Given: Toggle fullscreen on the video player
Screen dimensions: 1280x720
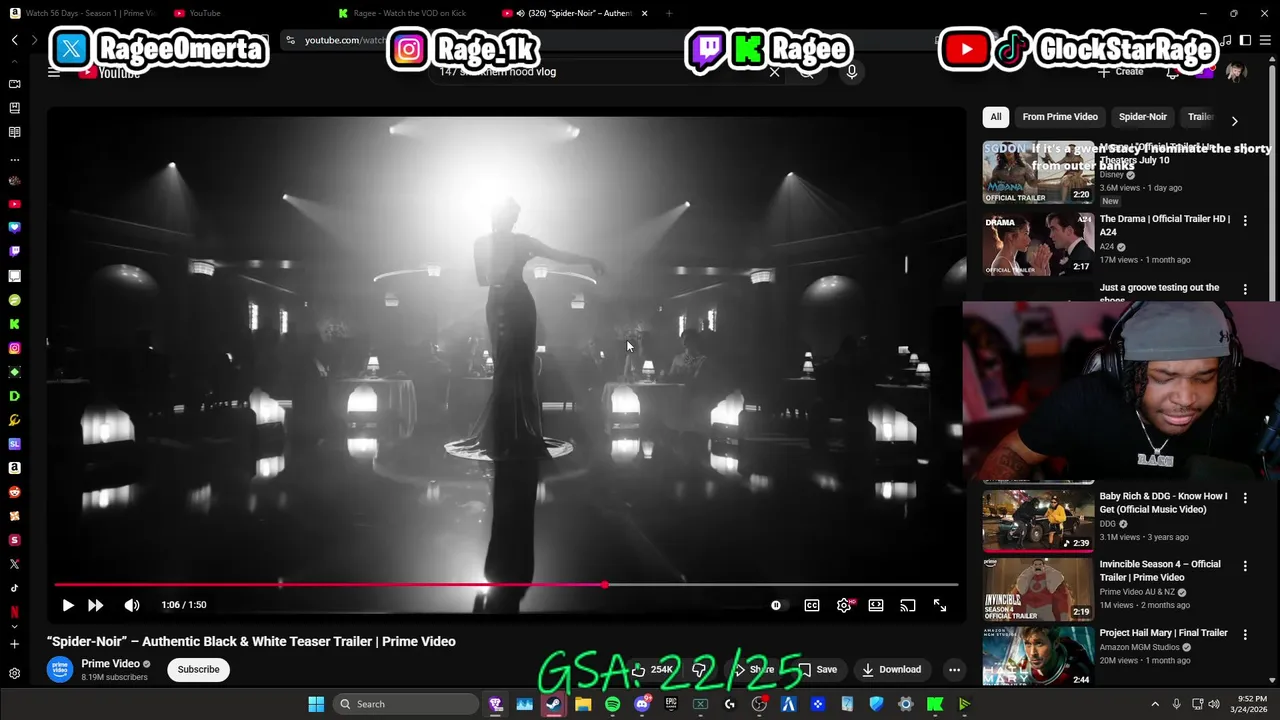Looking at the screenshot, I should pos(940,605).
